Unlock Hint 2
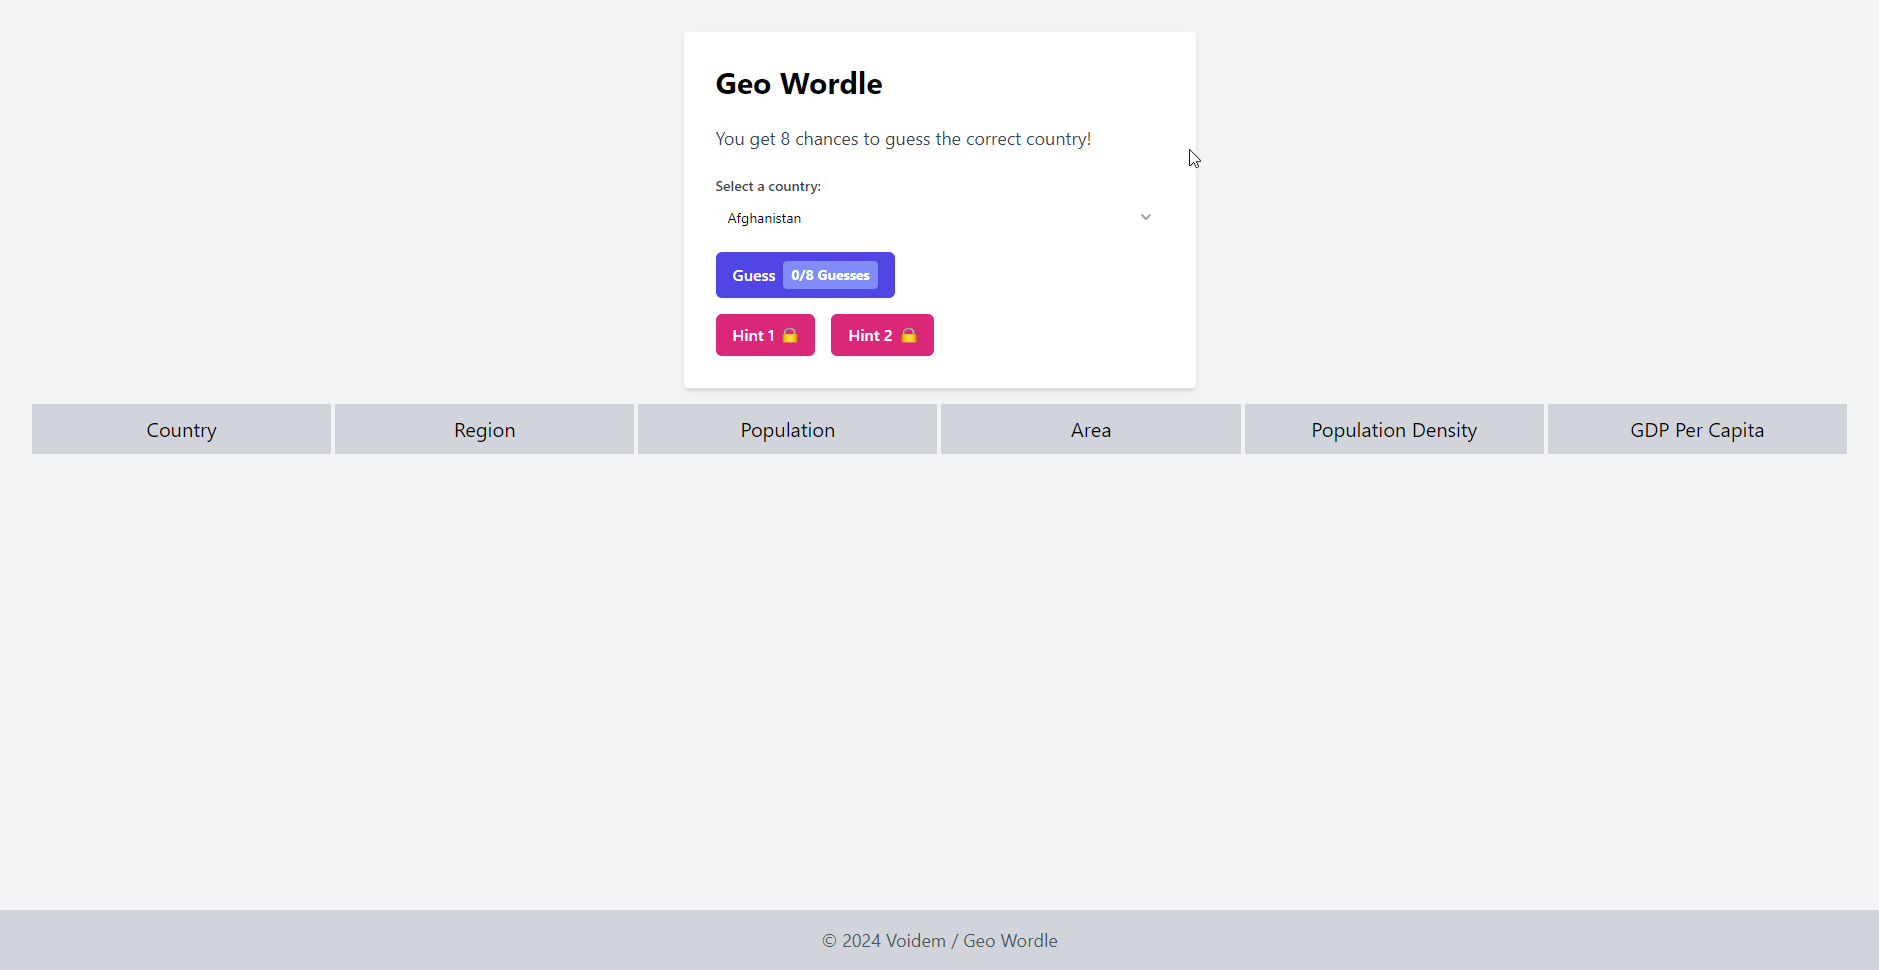Screen dimensions: 1879x970 [881, 335]
